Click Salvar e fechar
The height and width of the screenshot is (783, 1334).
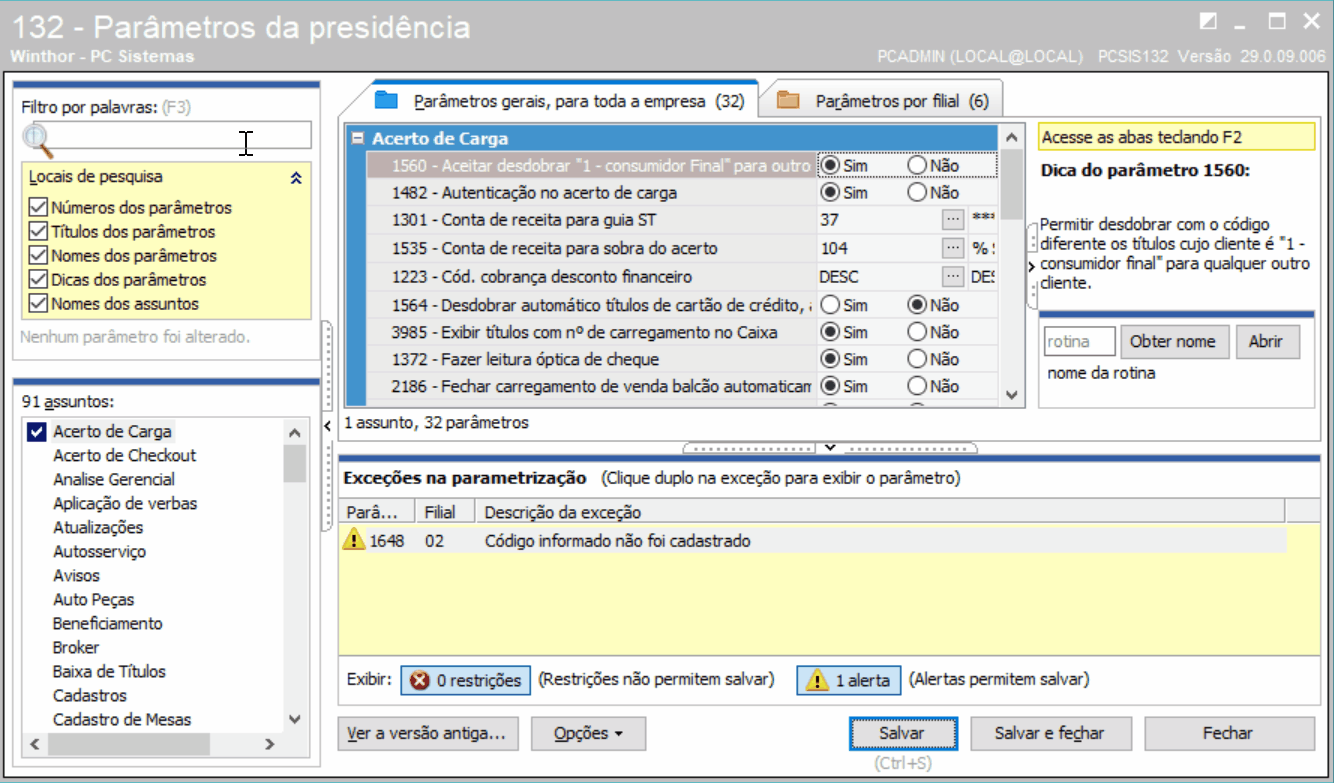tap(1049, 733)
